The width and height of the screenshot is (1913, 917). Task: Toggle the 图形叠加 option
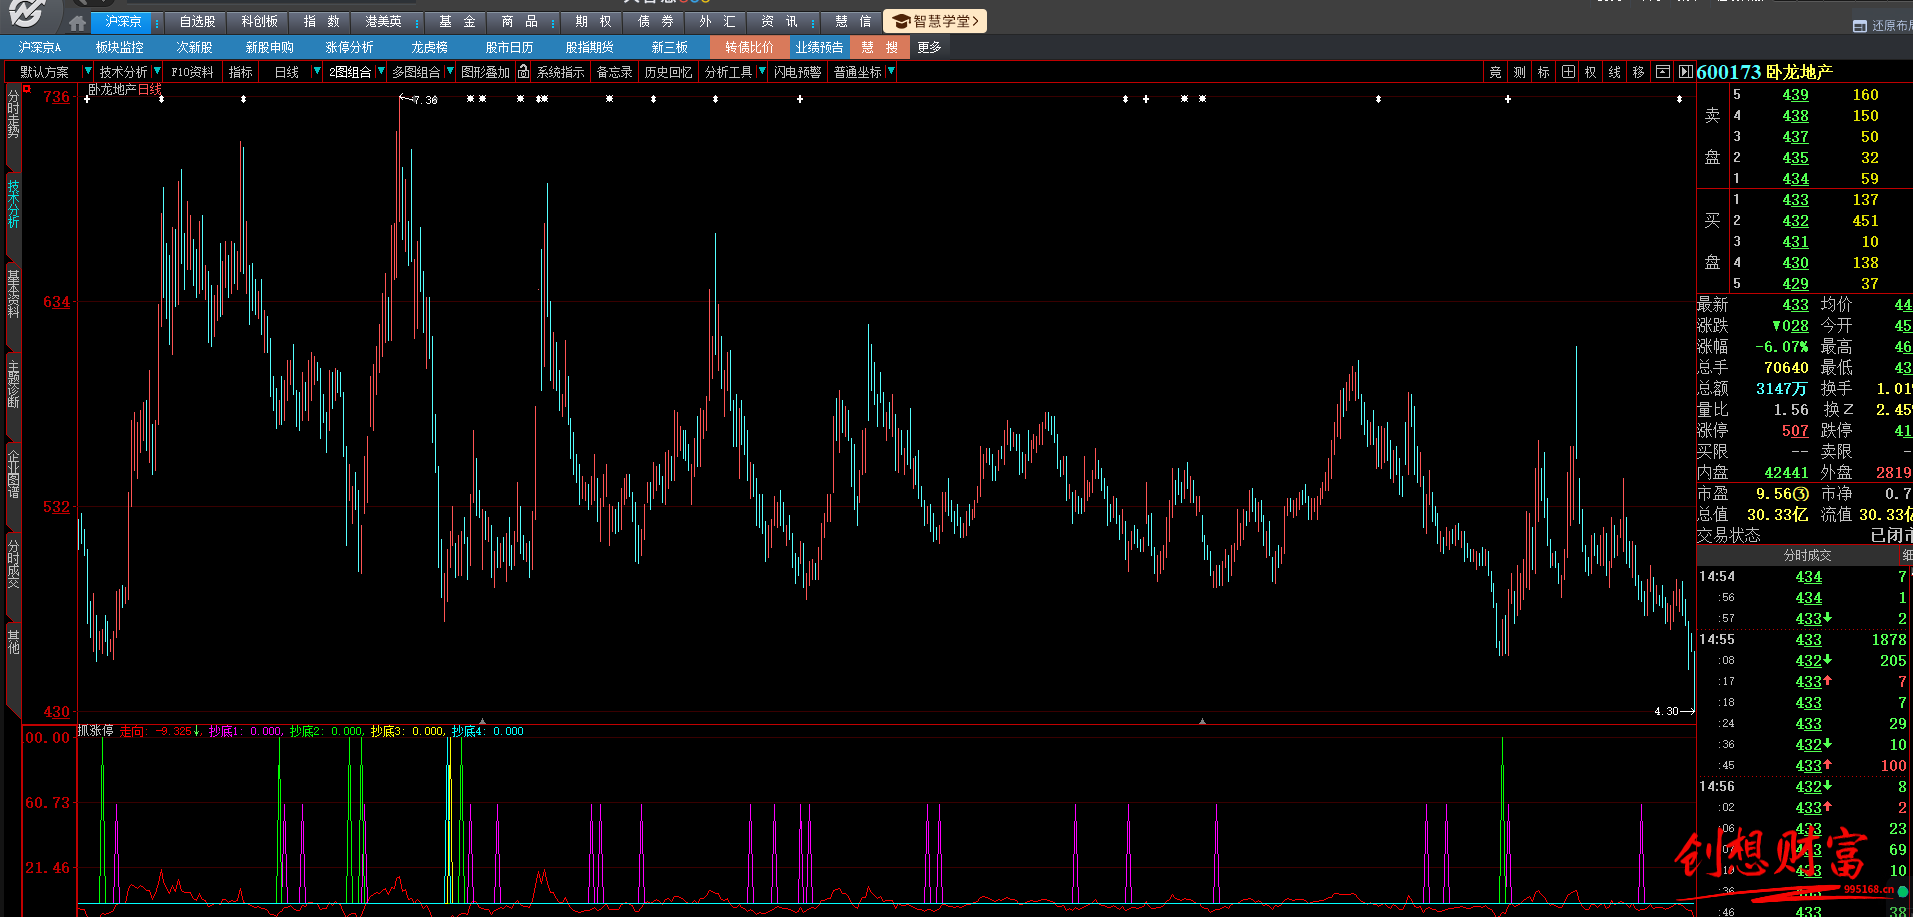(485, 72)
